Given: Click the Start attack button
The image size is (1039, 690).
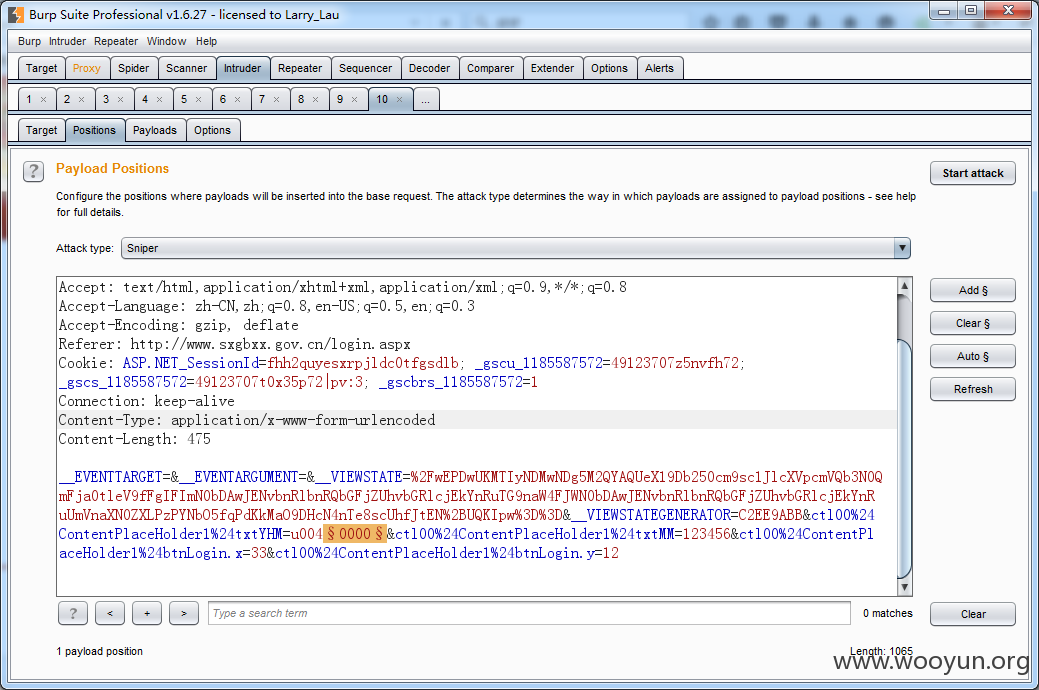Looking at the screenshot, I should [973, 173].
